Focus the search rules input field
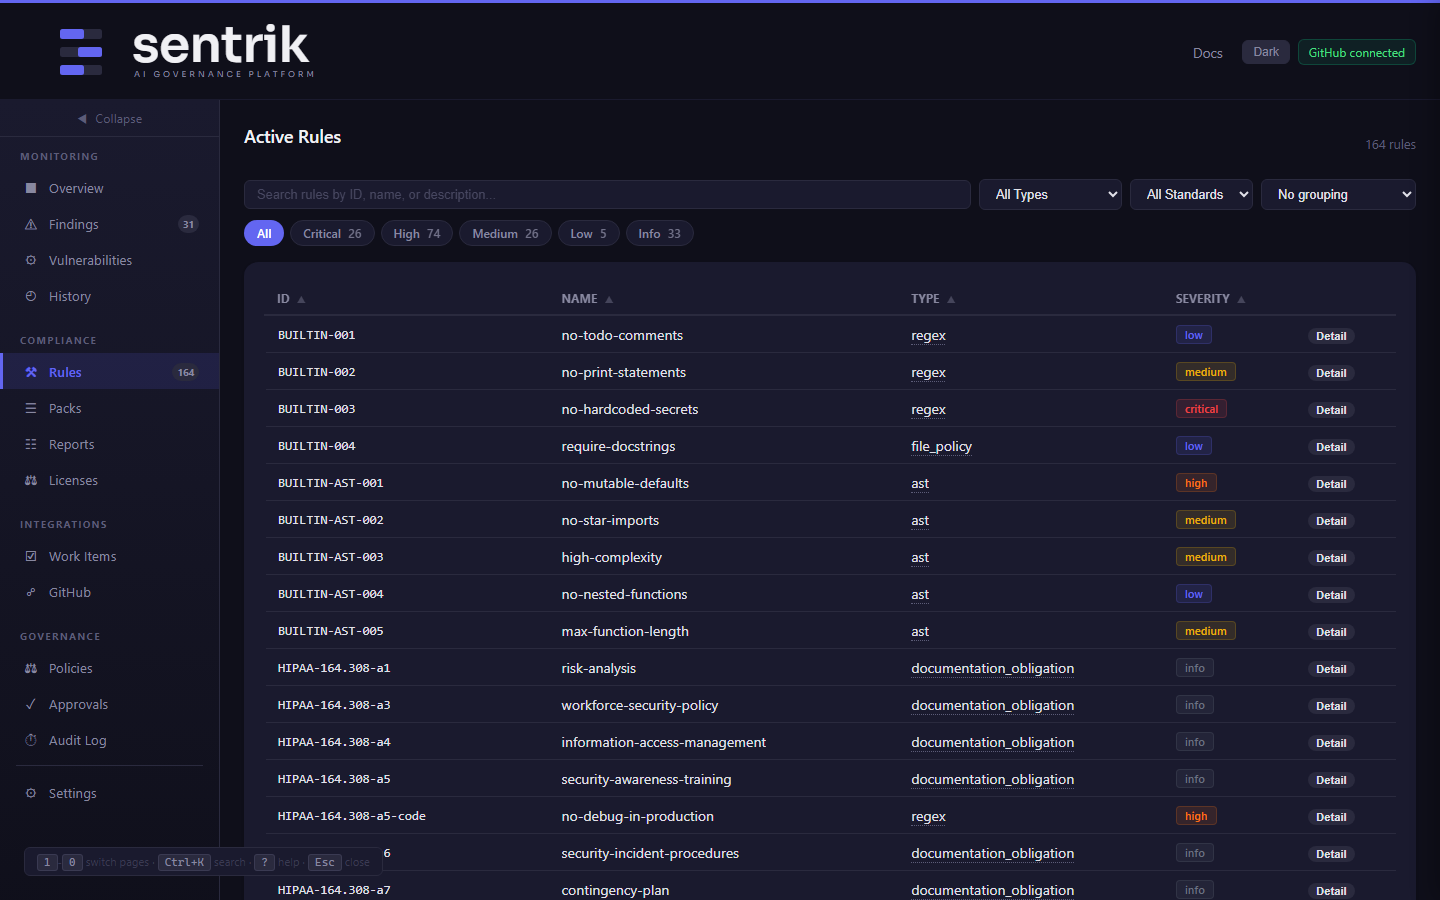The height and width of the screenshot is (900, 1440). point(607,194)
